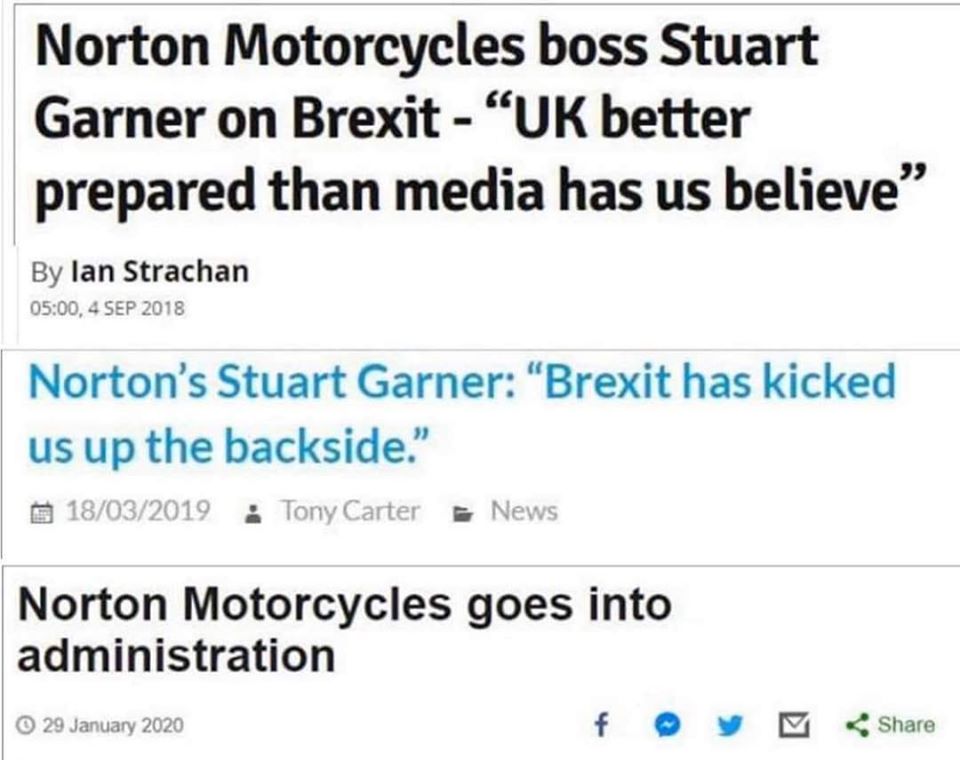960x760 pixels.
Task: Click the word "By" before Ian Strachan
Action: (47, 273)
